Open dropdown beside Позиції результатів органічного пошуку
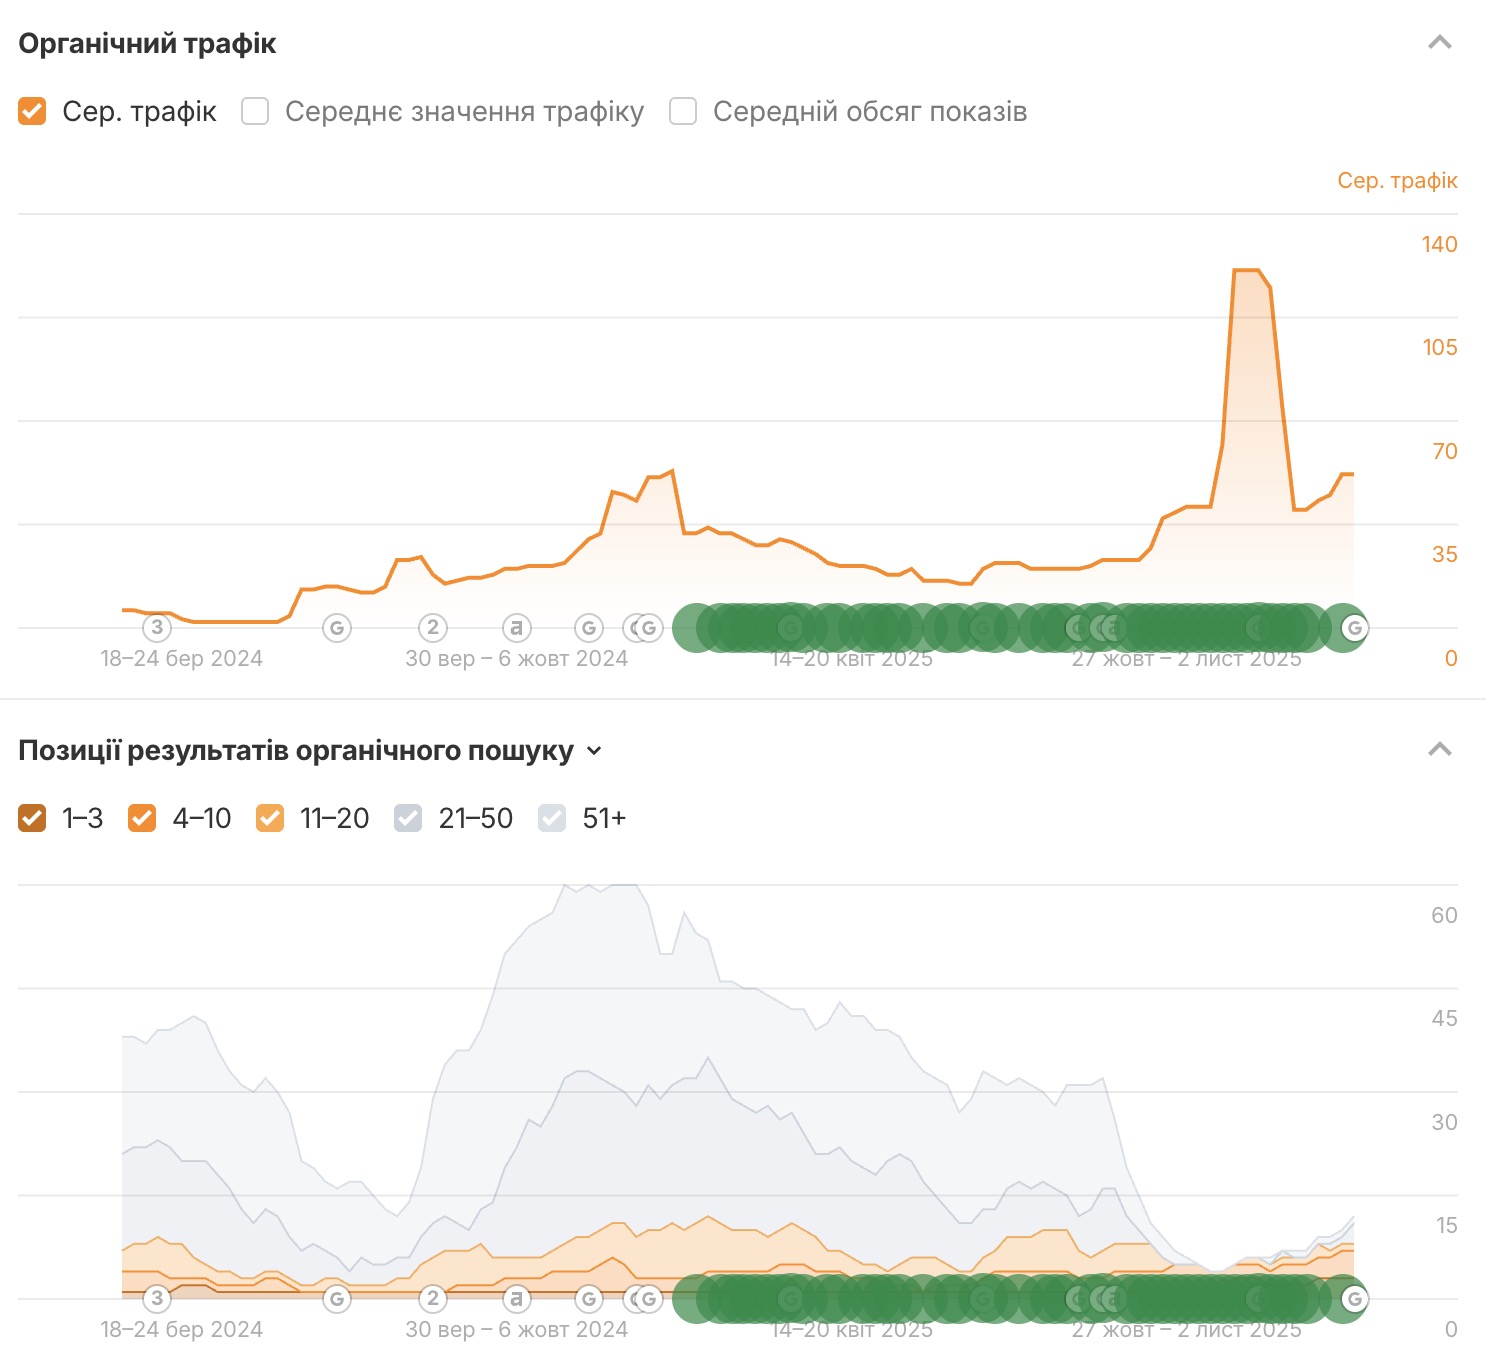Viewport: 1486px width, 1358px height. [x=594, y=751]
